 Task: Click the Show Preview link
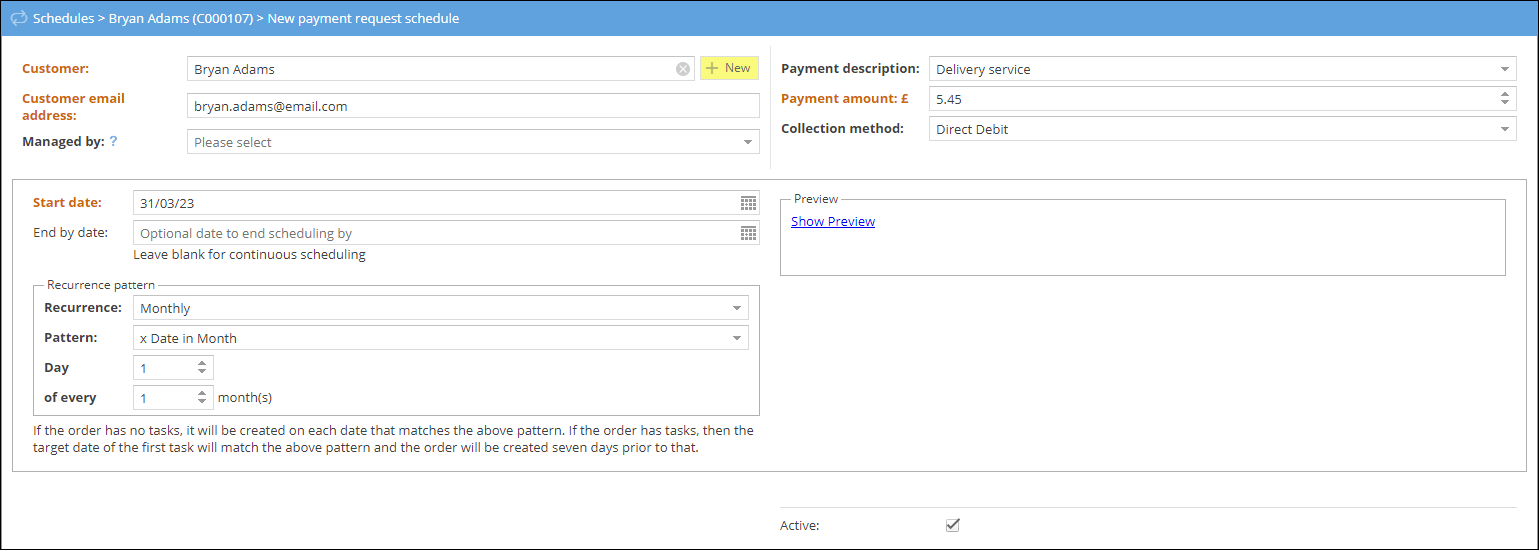832,222
